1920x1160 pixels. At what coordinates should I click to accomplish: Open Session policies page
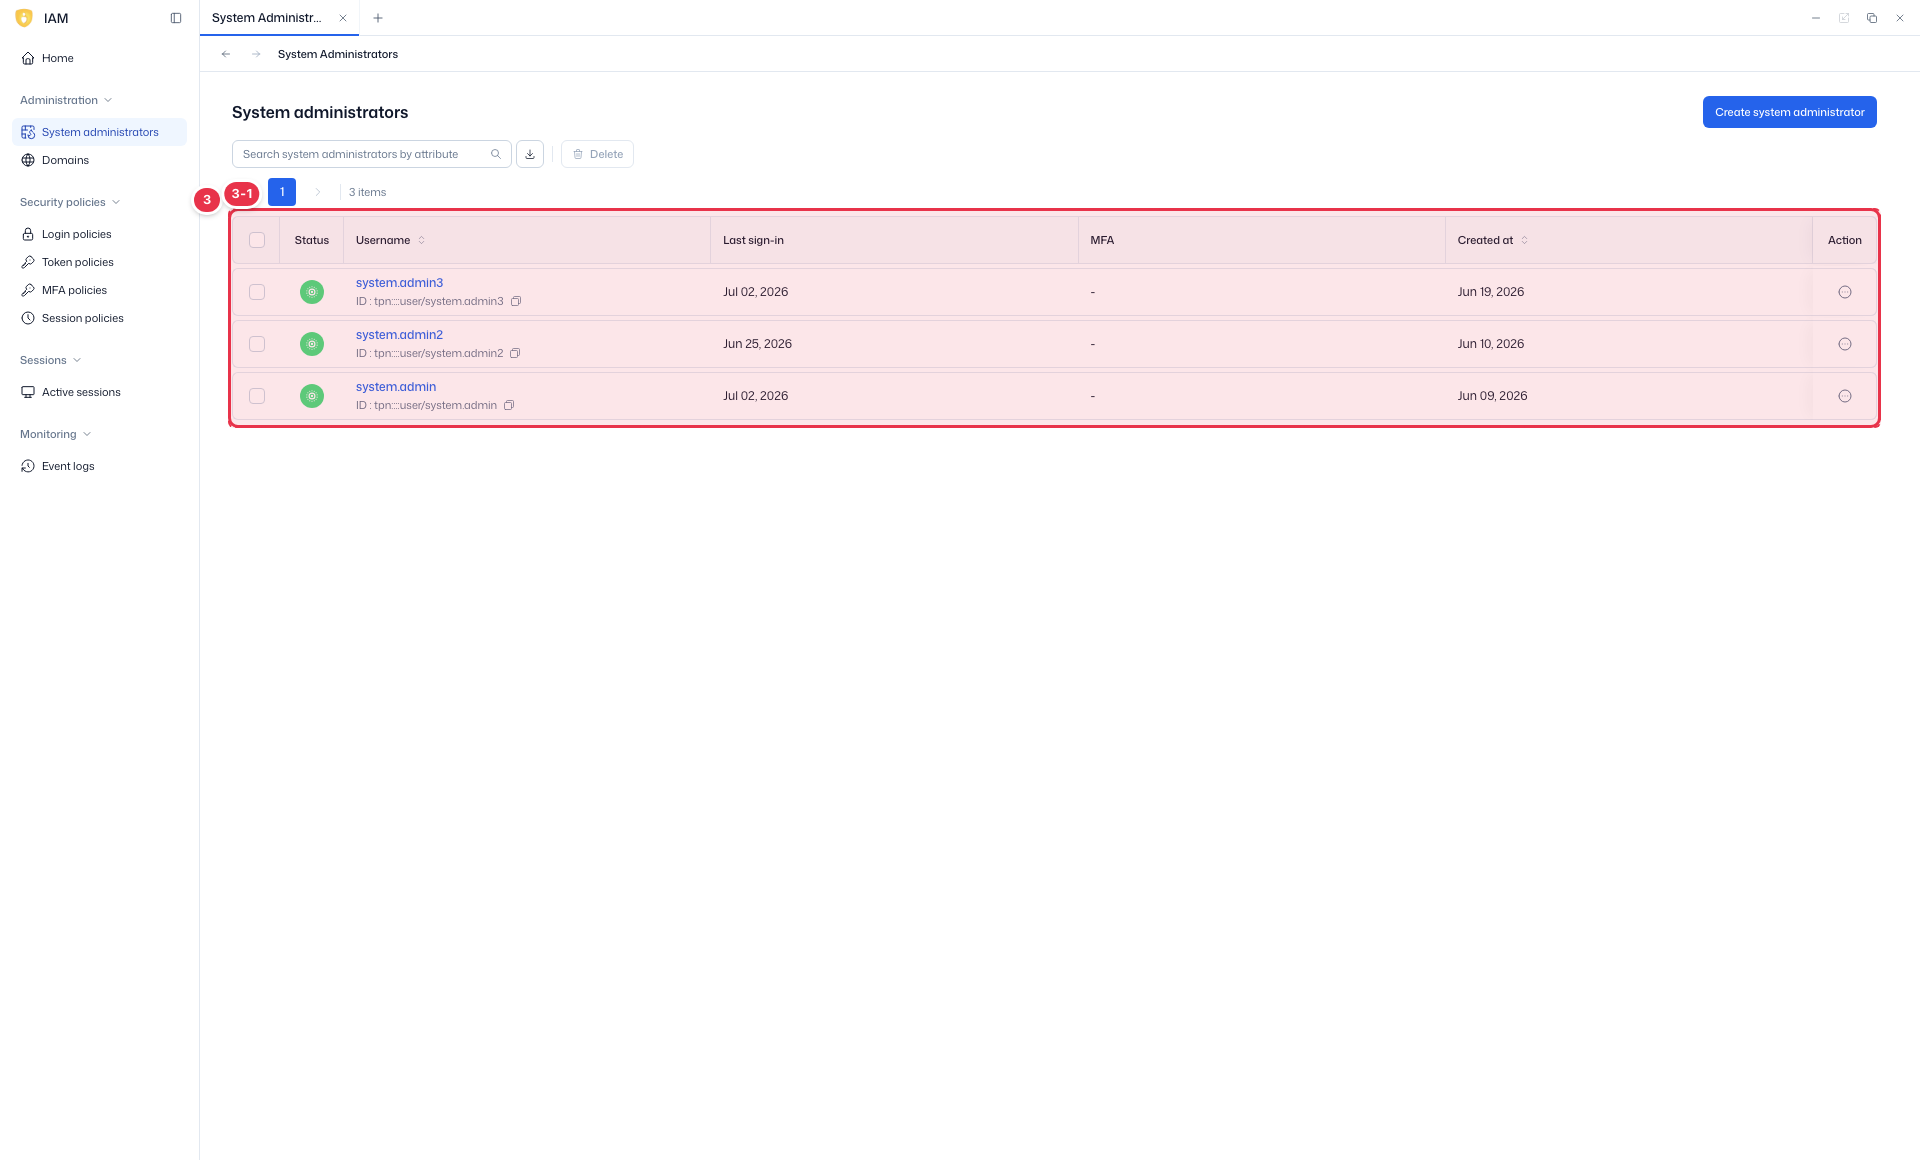[x=99, y=318]
